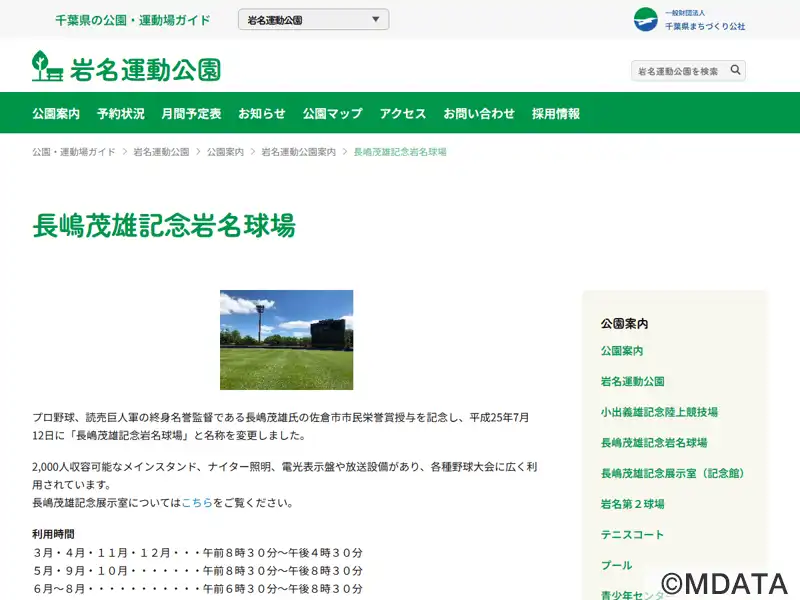800x600 pixels.
Task: Click the 千葉県まちづくり公社 logo
Action: pyautogui.click(x=690, y=20)
